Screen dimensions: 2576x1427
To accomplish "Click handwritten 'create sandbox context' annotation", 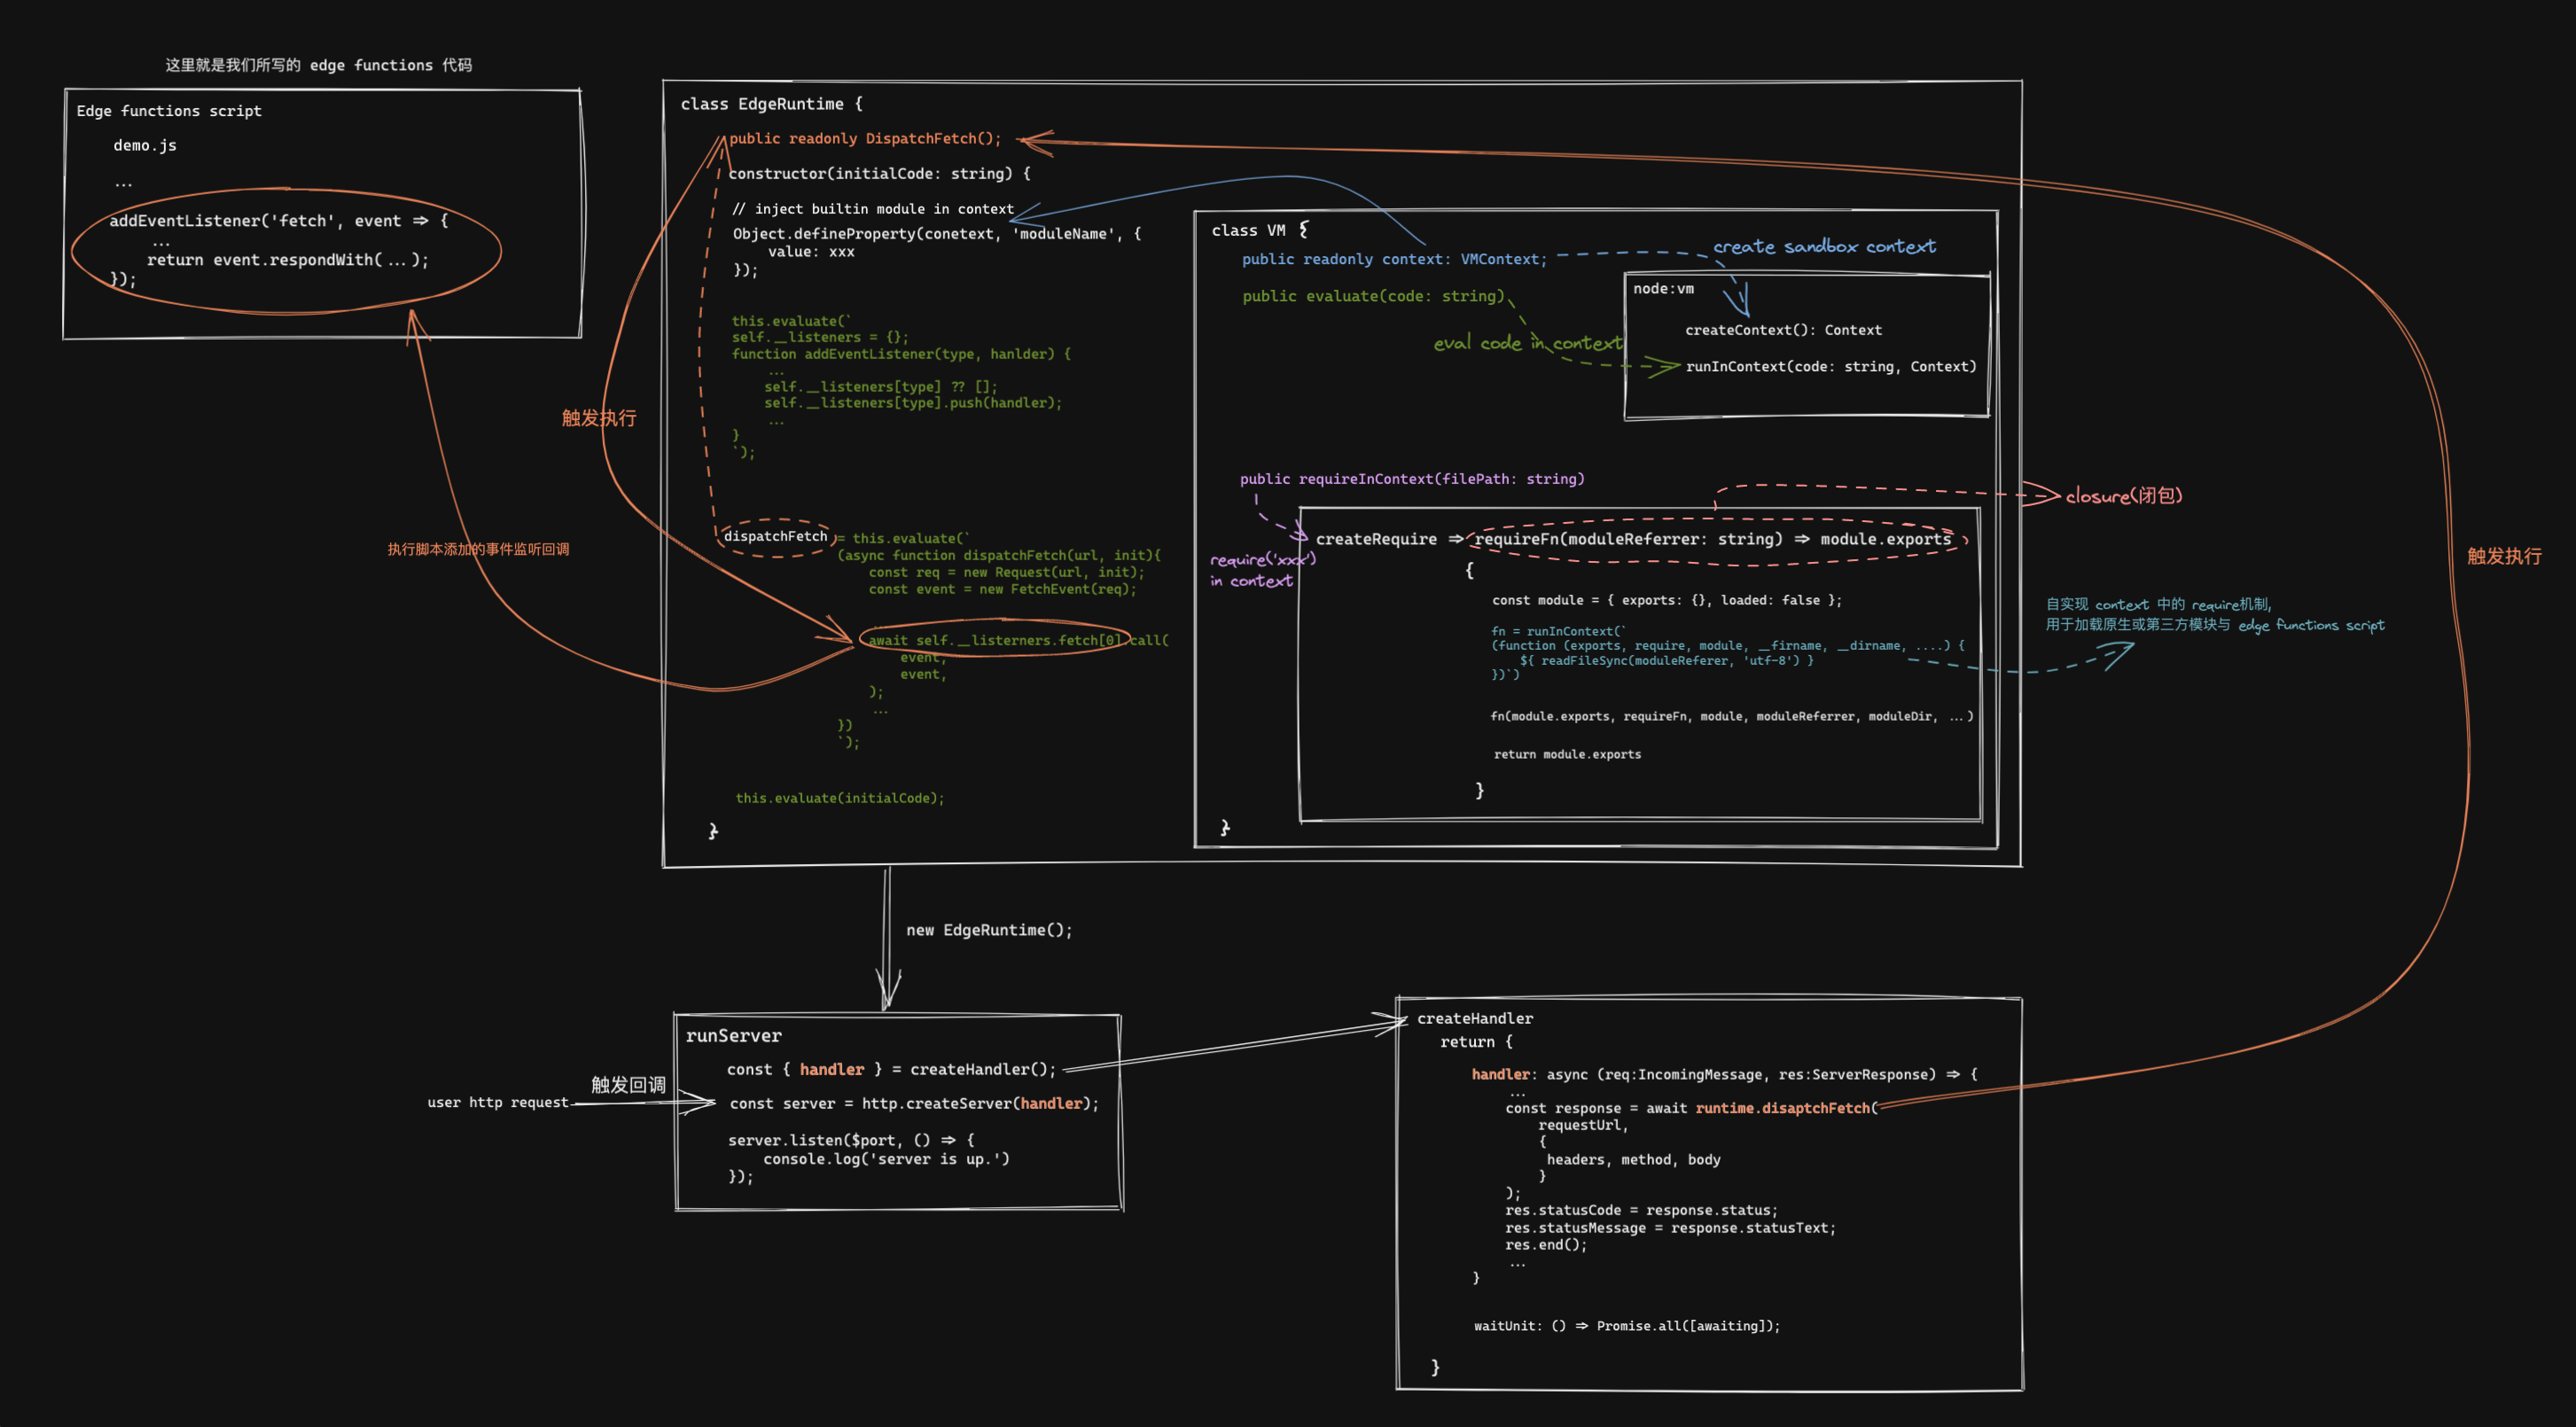I will tap(1824, 246).
